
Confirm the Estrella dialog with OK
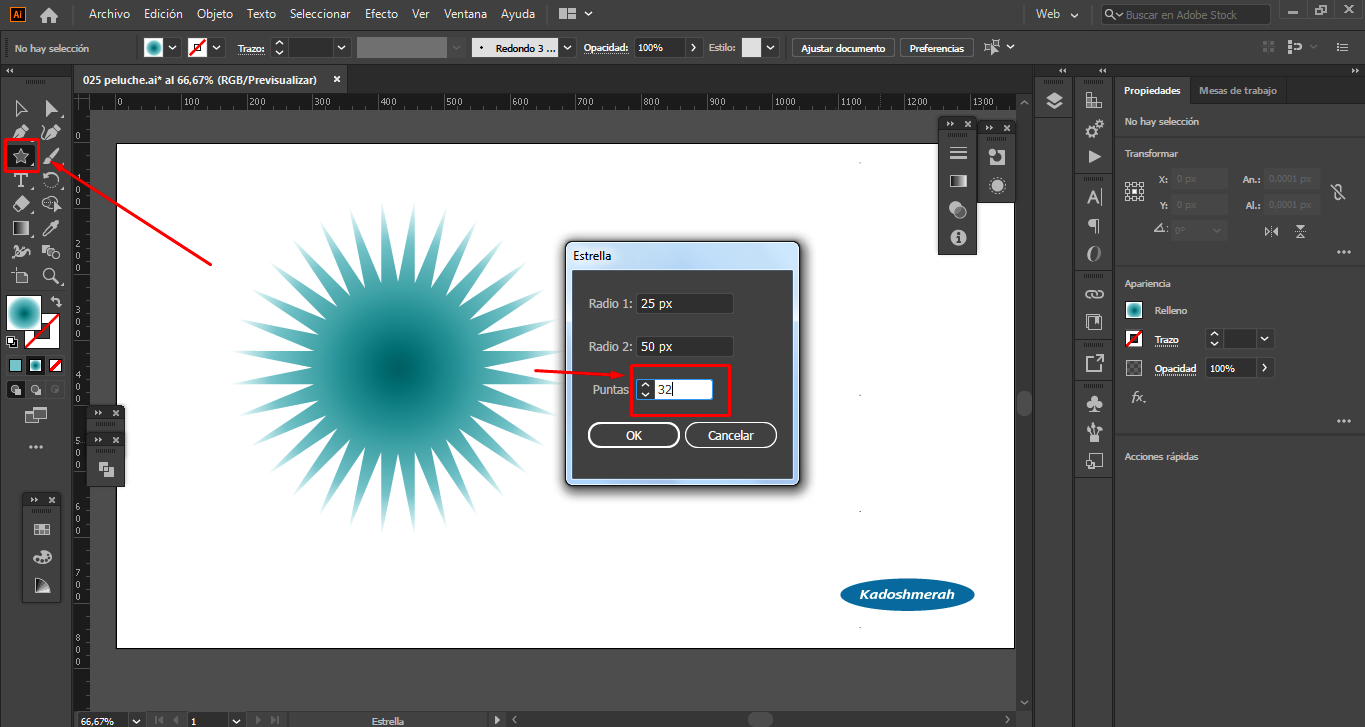[634, 435]
